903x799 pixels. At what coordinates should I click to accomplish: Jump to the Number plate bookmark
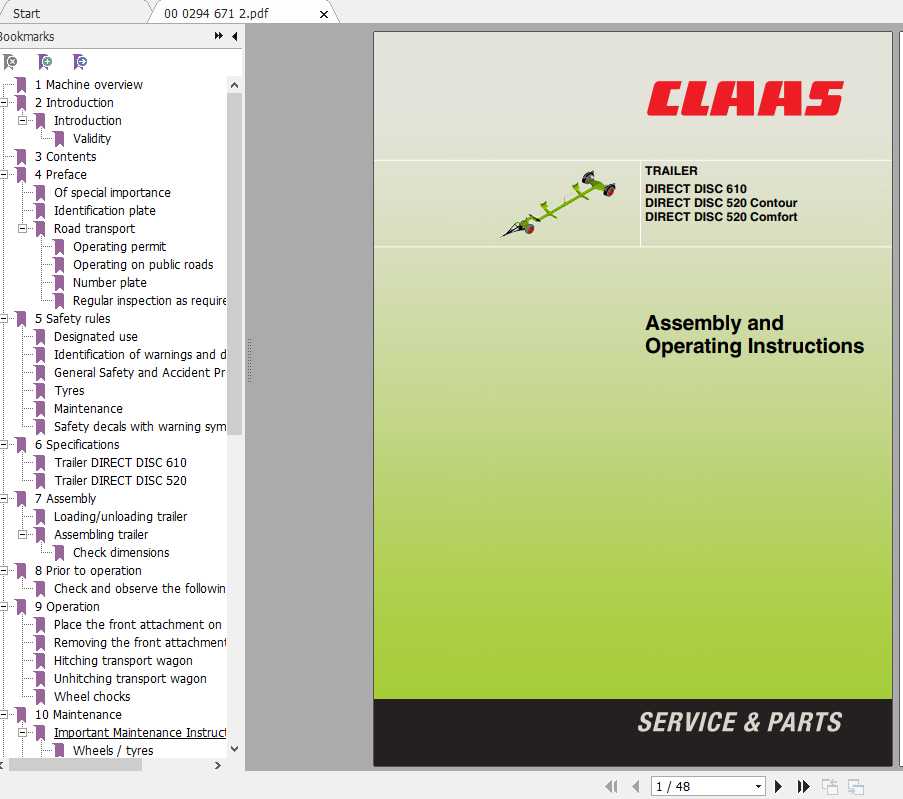tap(109, 283)
